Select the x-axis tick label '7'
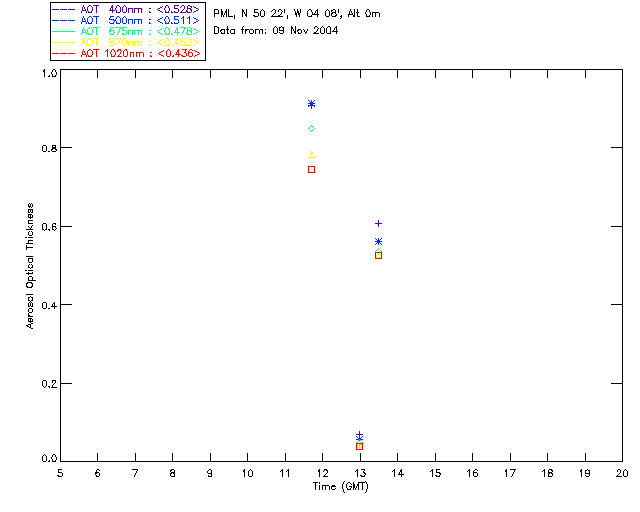Viewport: 640px width, 512px height. [x=135, y=473]
